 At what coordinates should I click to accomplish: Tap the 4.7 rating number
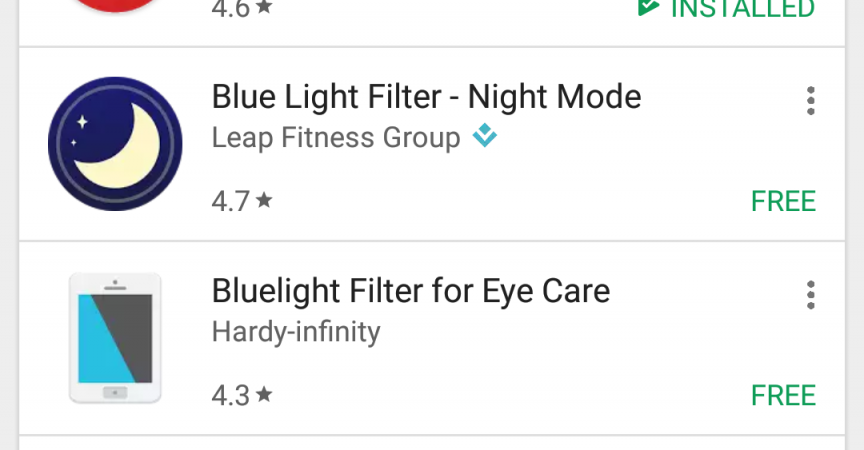tap(231, 201)
